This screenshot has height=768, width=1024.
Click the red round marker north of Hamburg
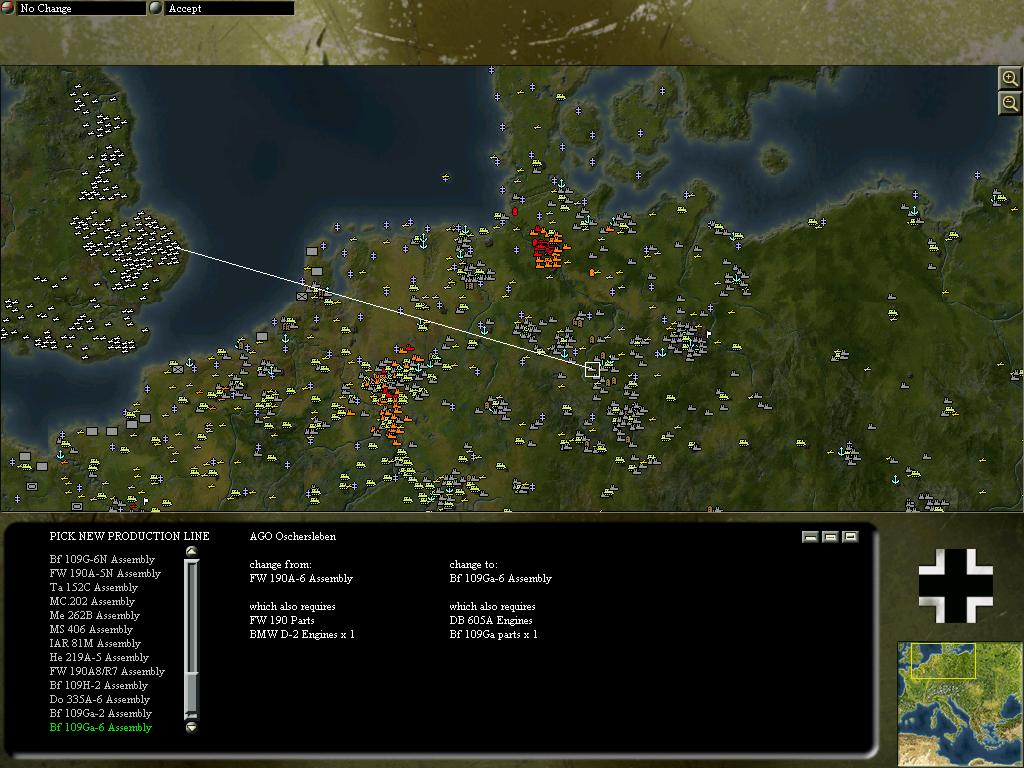[x=515, y=212]
